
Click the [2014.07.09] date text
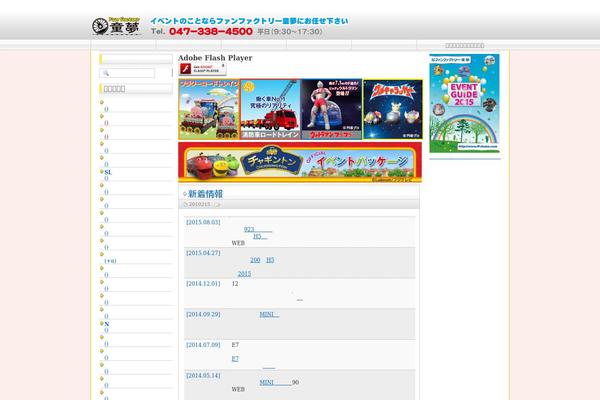[x=203, y=345]
